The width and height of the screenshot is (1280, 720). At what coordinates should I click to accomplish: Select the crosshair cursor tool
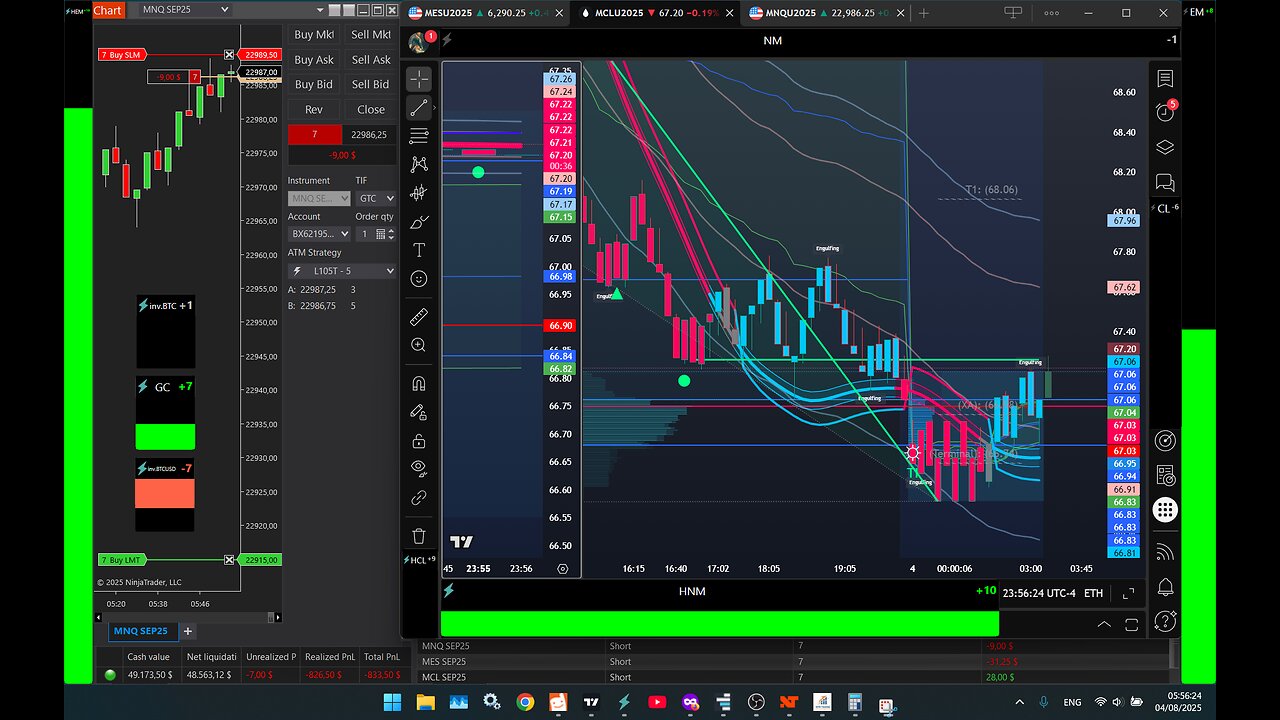(x=419, y=79)
